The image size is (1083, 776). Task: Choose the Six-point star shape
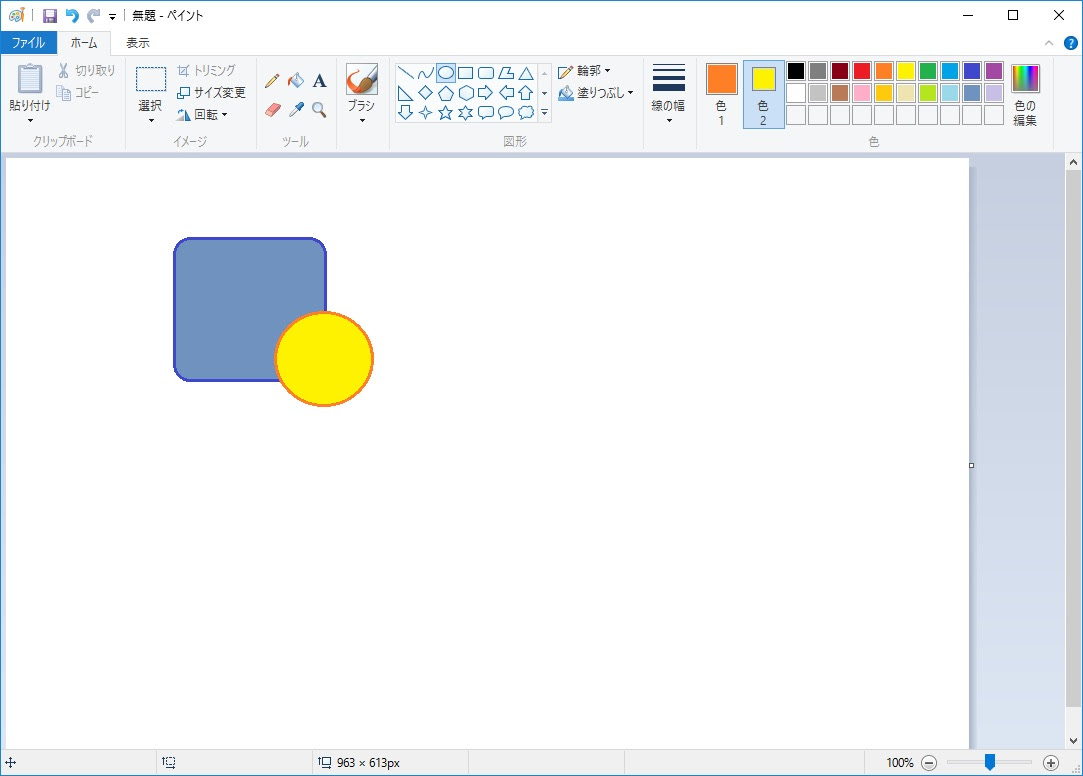tap(466, 113)
